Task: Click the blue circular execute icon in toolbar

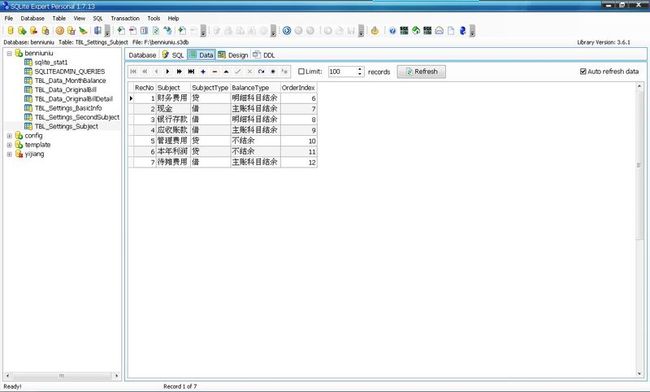Action: [x=286, y=31]
